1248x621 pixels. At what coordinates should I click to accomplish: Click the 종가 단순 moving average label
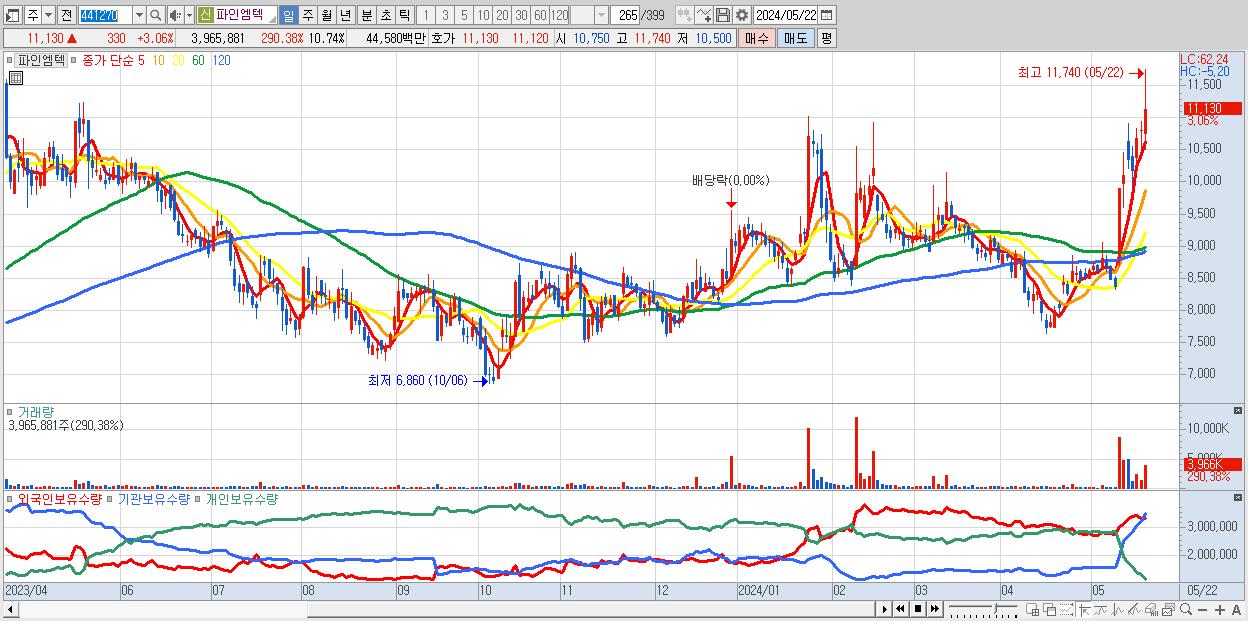108,61
